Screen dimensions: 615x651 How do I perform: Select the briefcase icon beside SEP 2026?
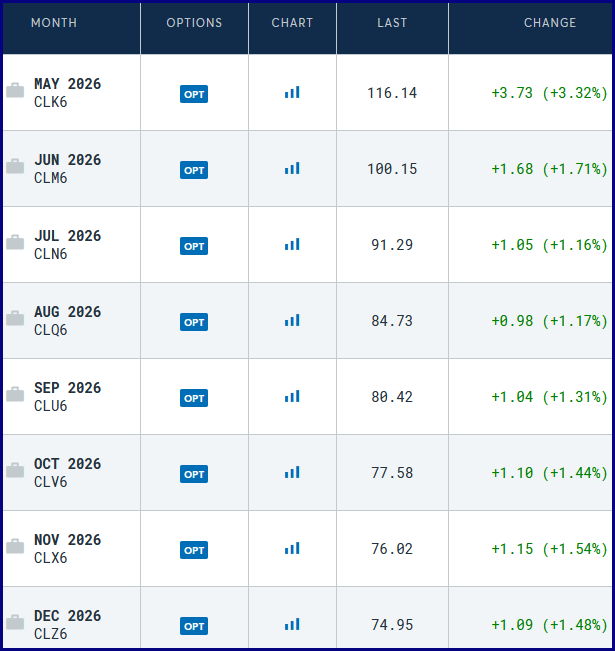15,395
